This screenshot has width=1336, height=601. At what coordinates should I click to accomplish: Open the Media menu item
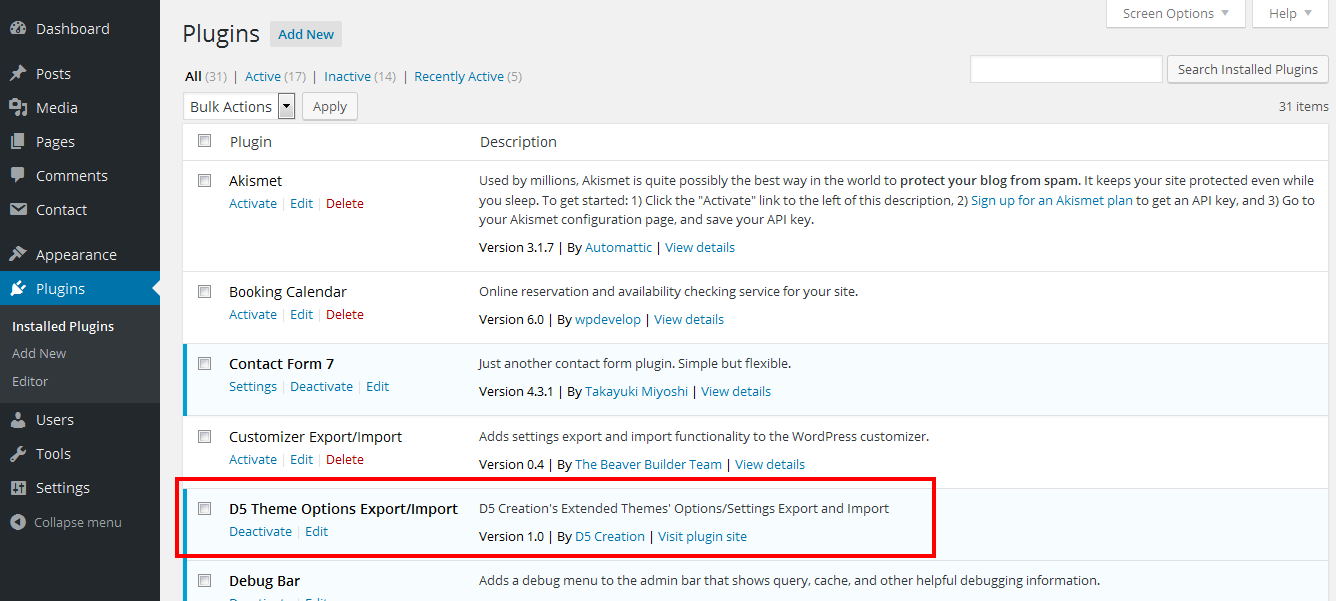pos(56,107)
